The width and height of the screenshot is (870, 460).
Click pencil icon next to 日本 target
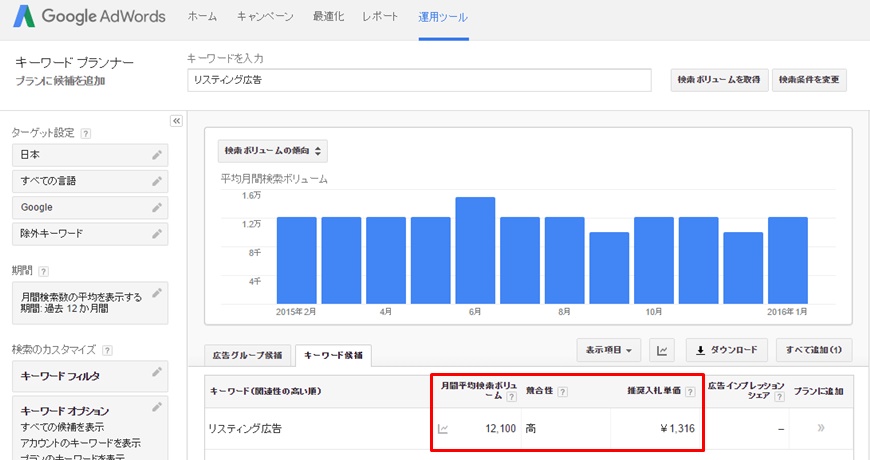pos(156,155)
